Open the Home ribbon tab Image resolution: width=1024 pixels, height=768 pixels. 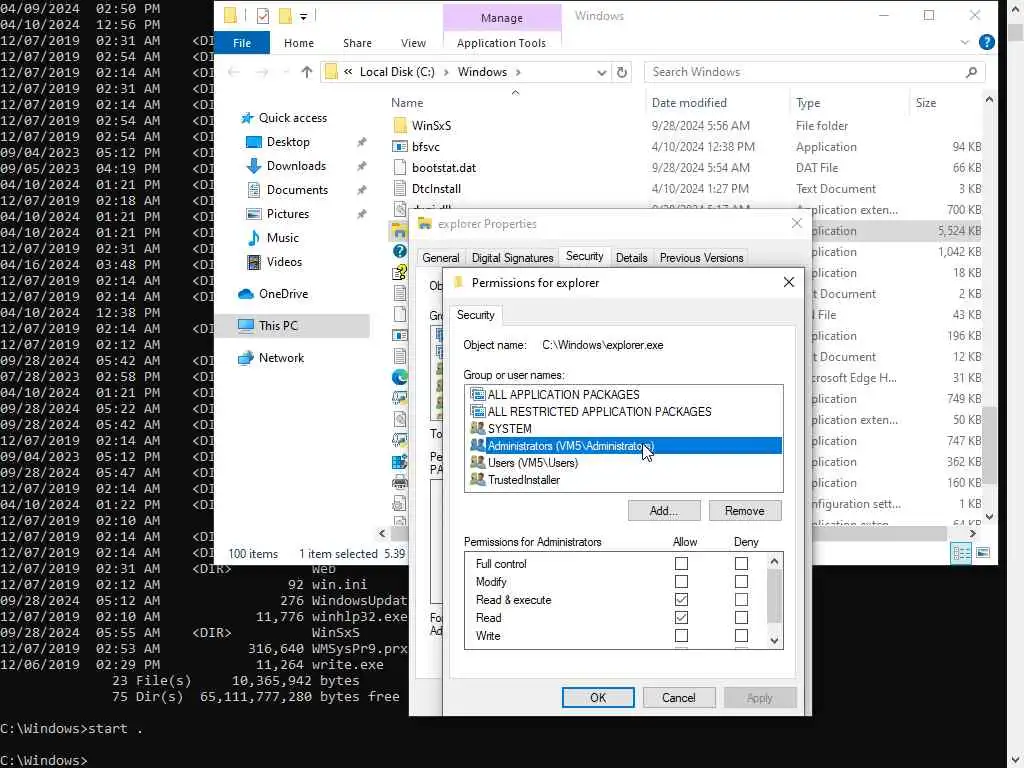click(298, 43)
